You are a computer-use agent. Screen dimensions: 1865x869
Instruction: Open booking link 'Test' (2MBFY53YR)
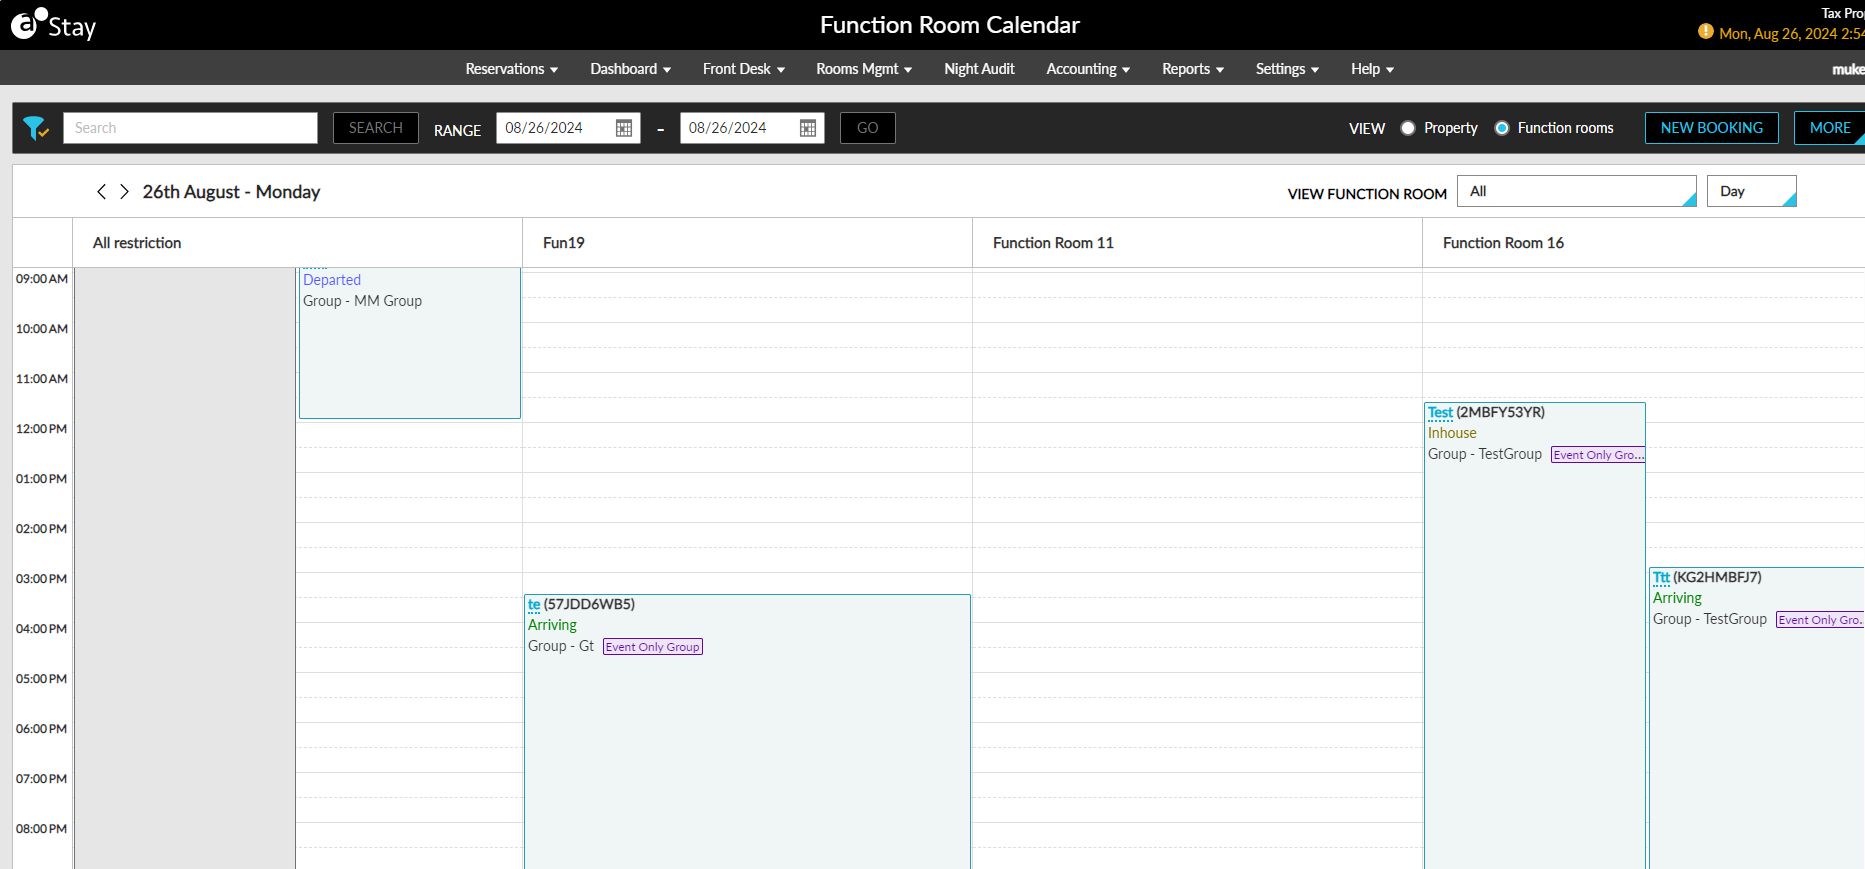pyautogui.click(x=1440, y=412)
